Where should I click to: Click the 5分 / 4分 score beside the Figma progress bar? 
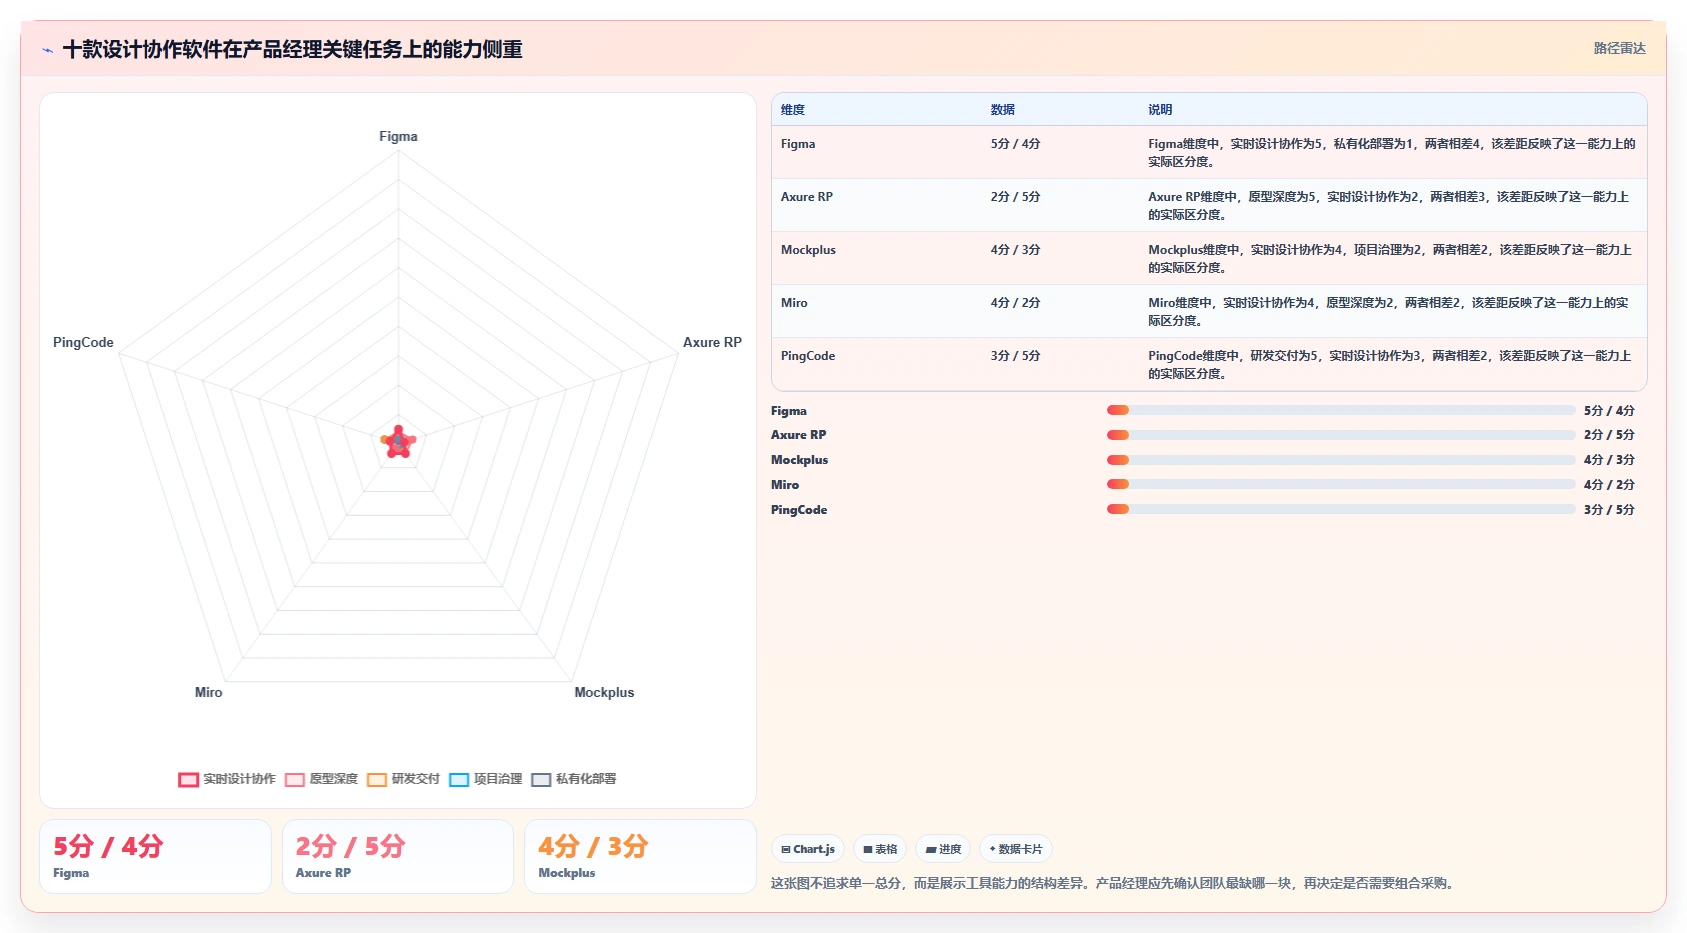point(1609,411)
